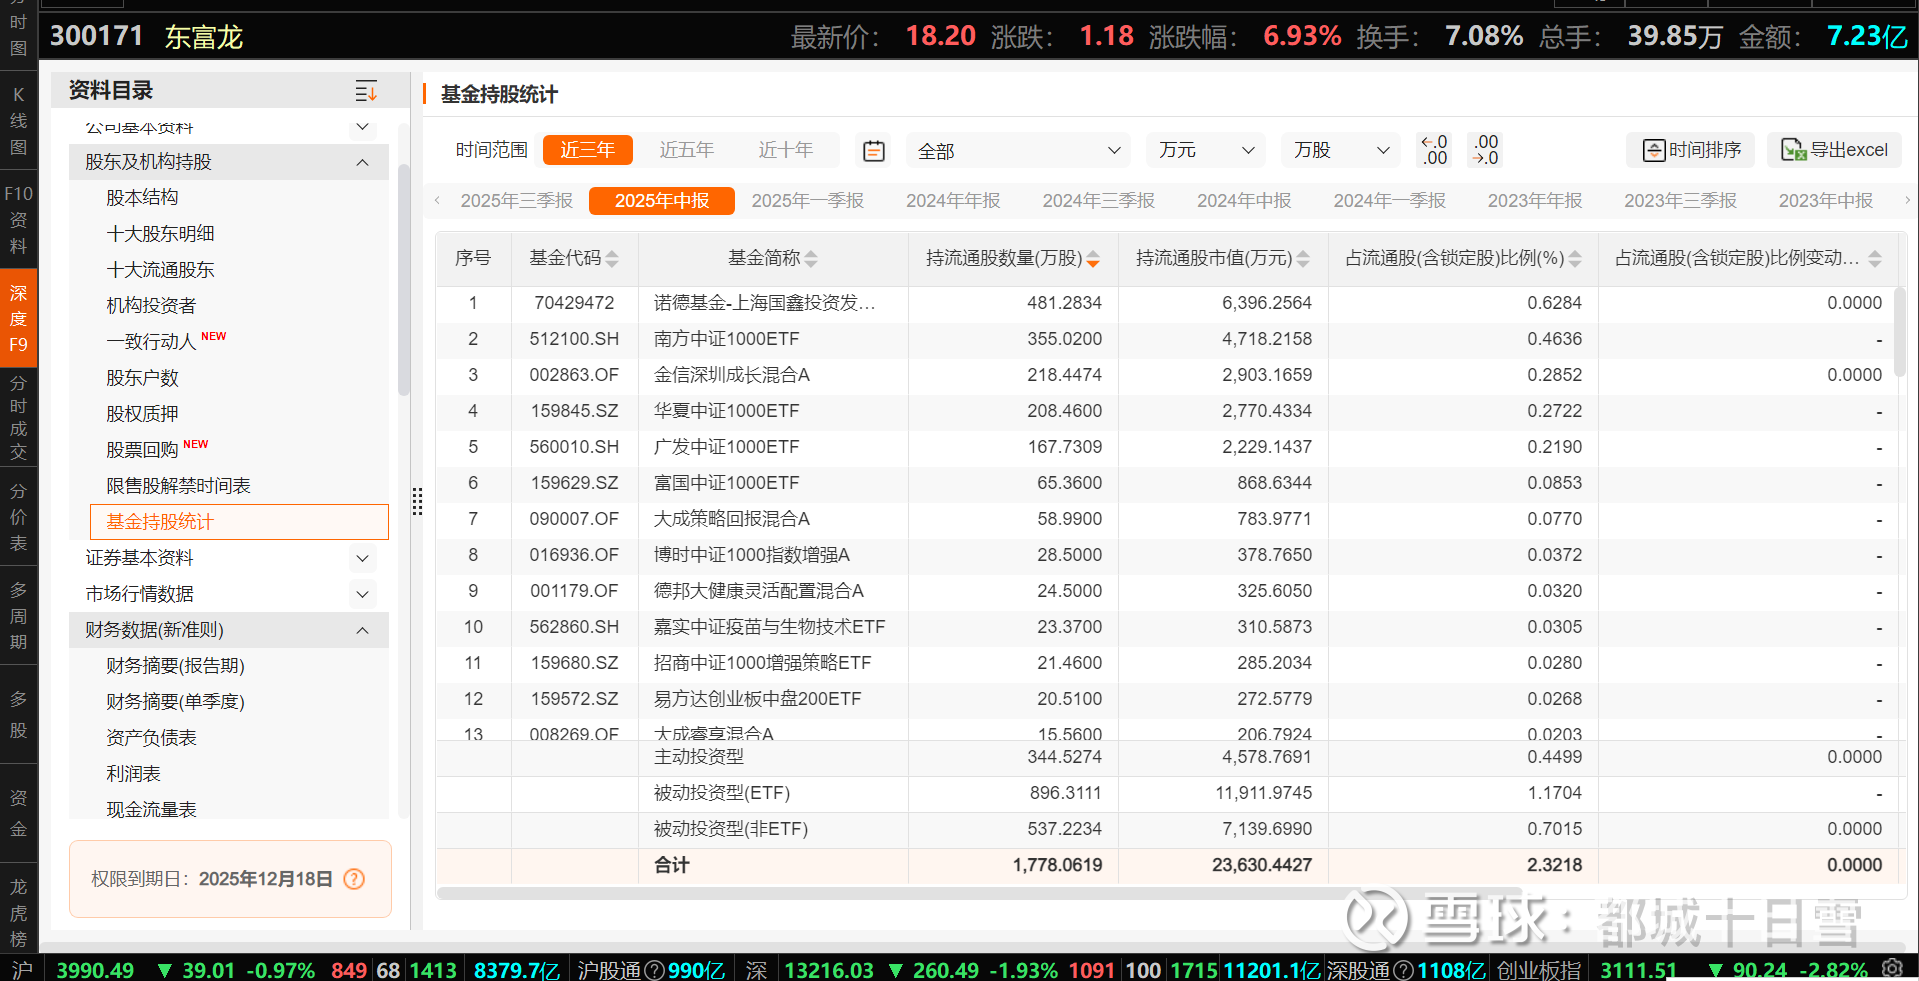Switch to the 2025年中报 tab
Viewport: 1919px width, 981px height.
click(x=662, y=201)
